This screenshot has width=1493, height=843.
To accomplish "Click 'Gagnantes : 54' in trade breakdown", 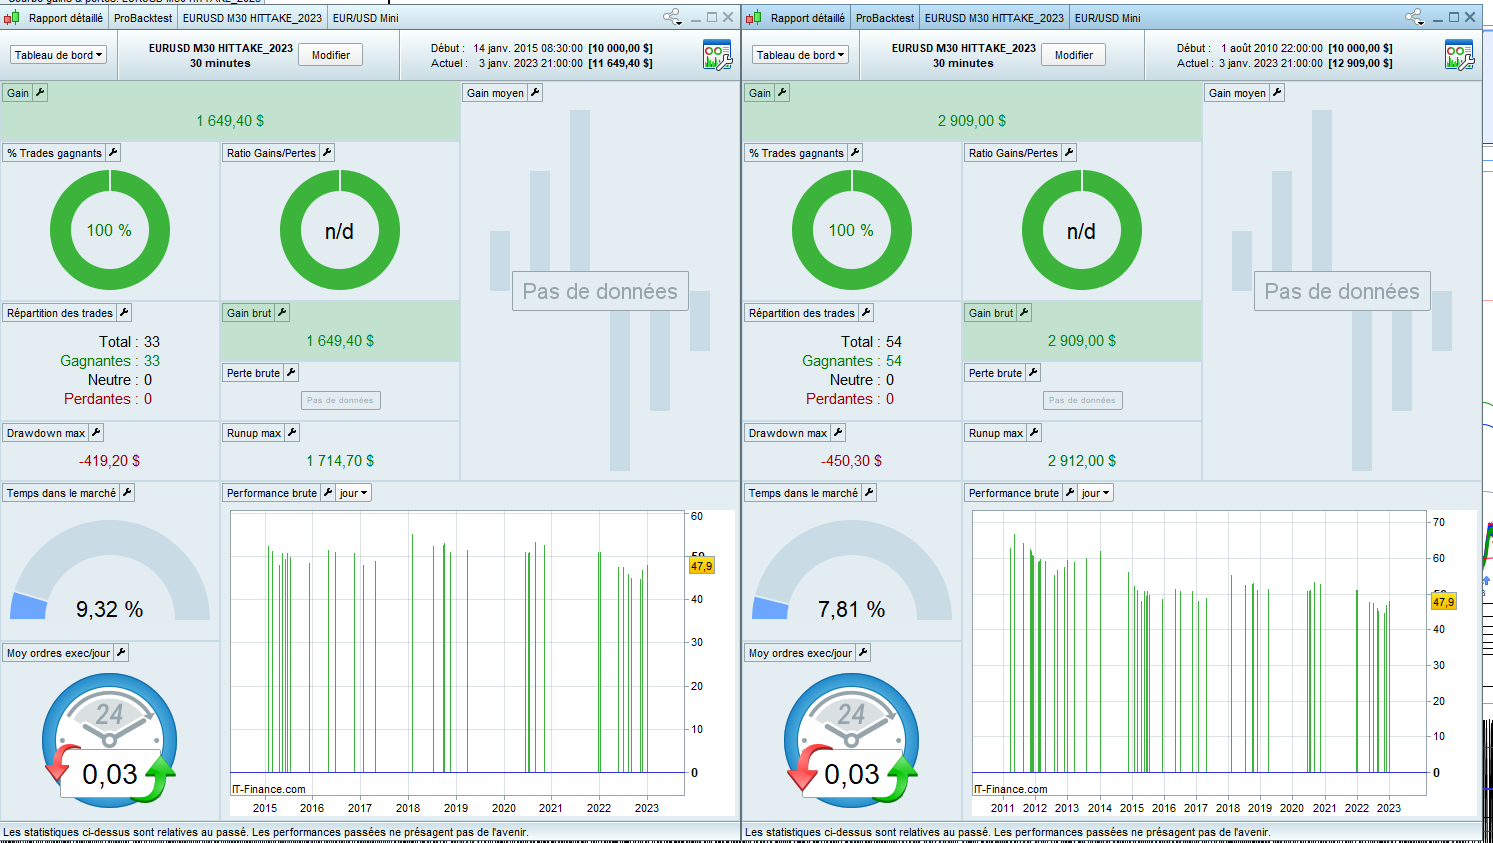I will coord(852,361).
